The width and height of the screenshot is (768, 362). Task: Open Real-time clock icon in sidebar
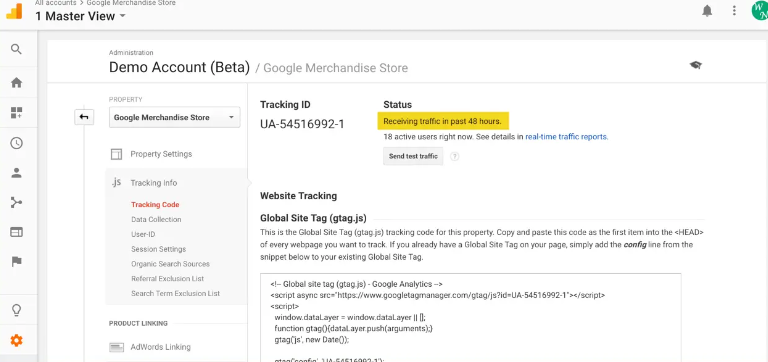(17, 143)
